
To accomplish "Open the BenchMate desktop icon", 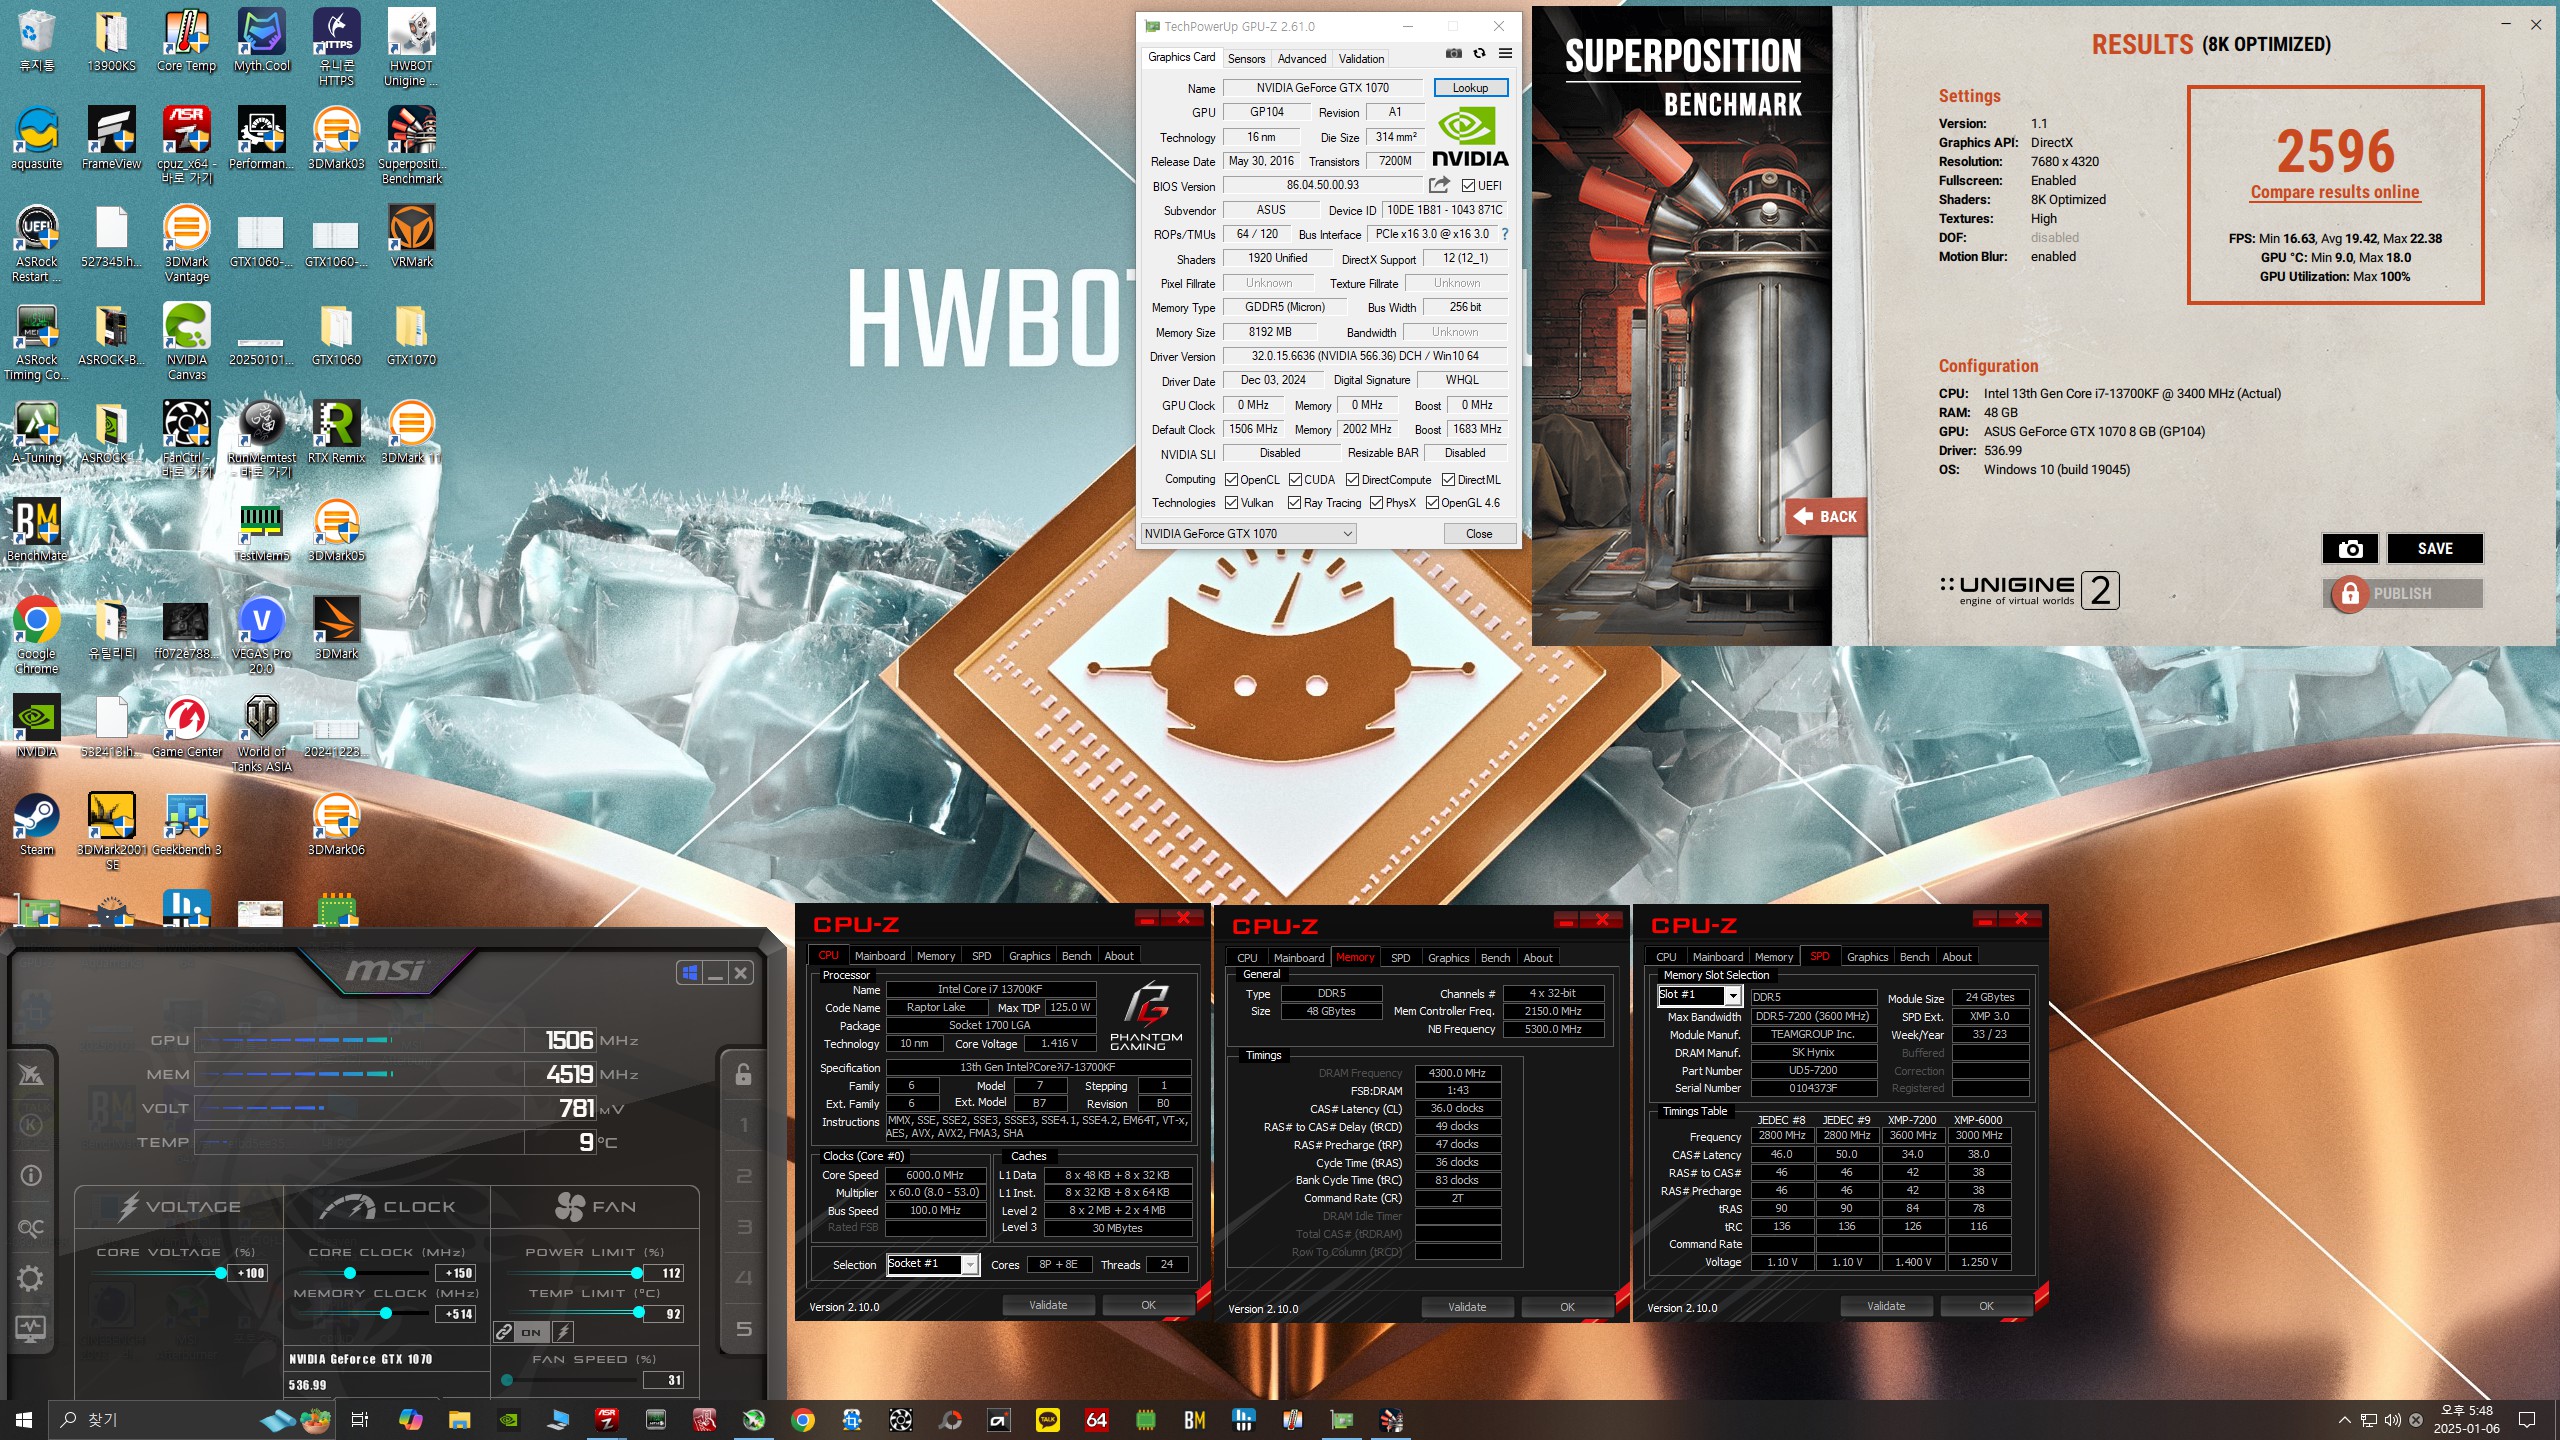I will pos(37,530).
